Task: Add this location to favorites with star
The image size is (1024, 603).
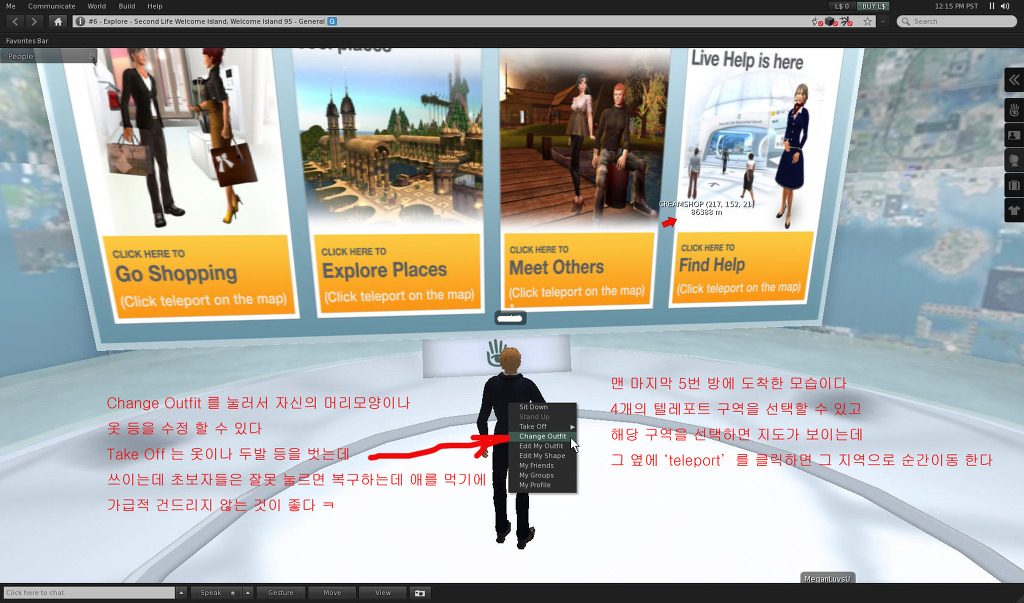Action: tap(867, 22)
